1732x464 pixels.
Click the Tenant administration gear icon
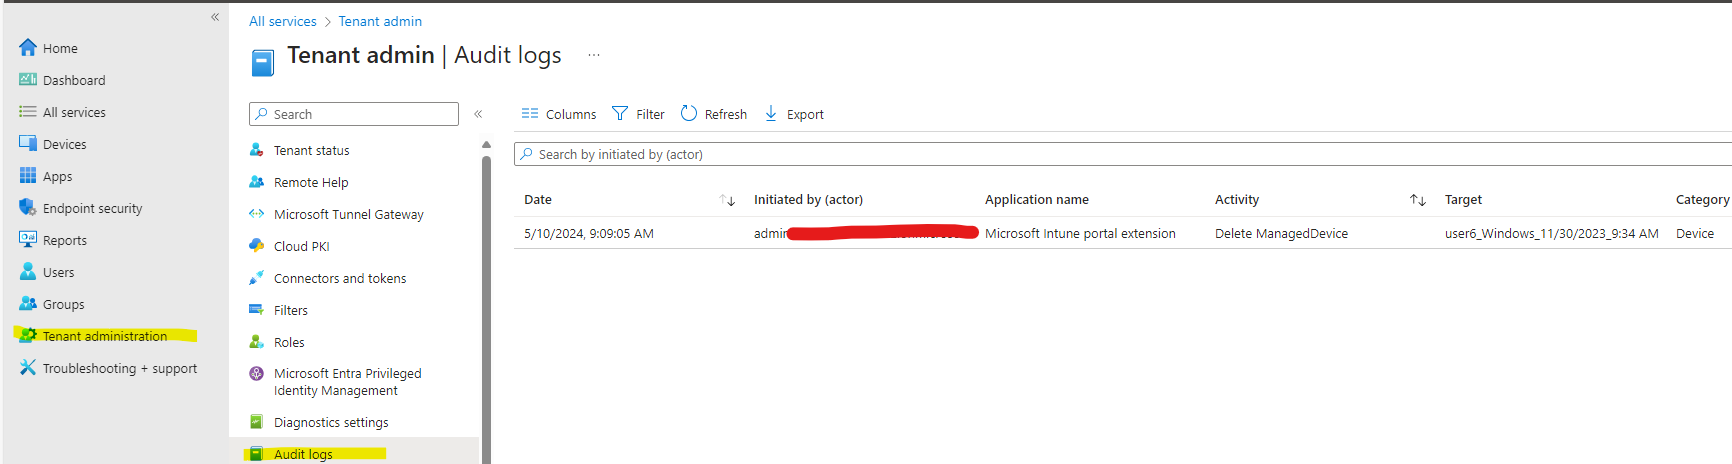click(x=28, y=335)
